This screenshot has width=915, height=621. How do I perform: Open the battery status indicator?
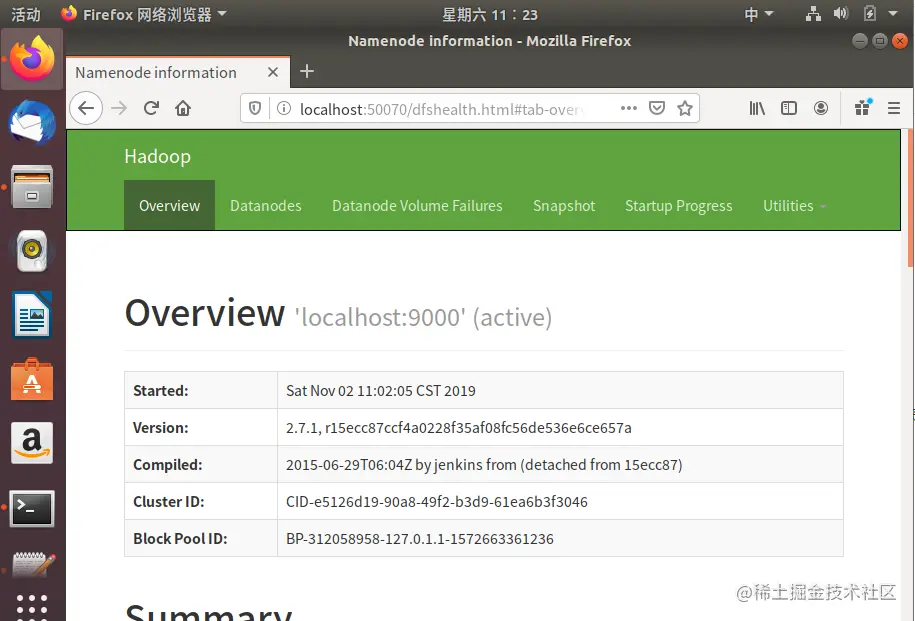869,13
